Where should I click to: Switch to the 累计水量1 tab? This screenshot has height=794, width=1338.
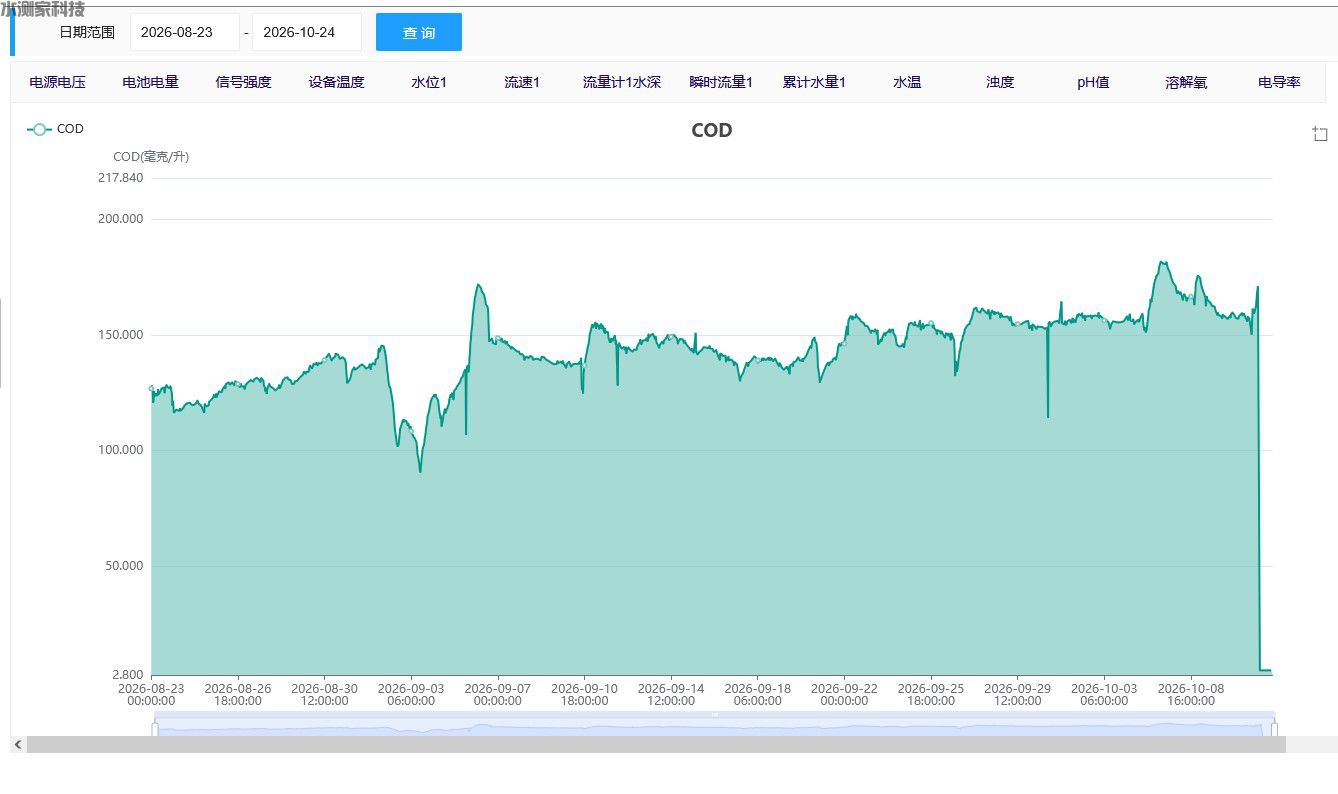pos(814,82)
